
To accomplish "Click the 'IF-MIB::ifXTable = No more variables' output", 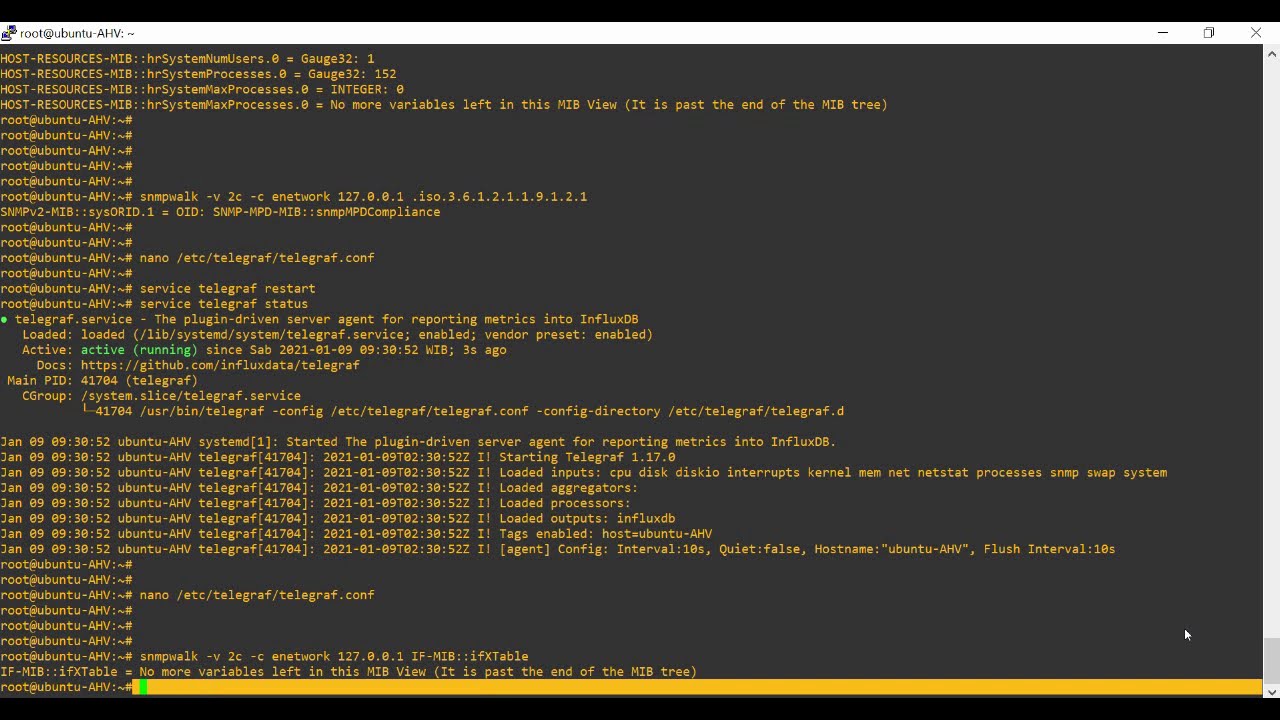I will click(x=348, y=672).
